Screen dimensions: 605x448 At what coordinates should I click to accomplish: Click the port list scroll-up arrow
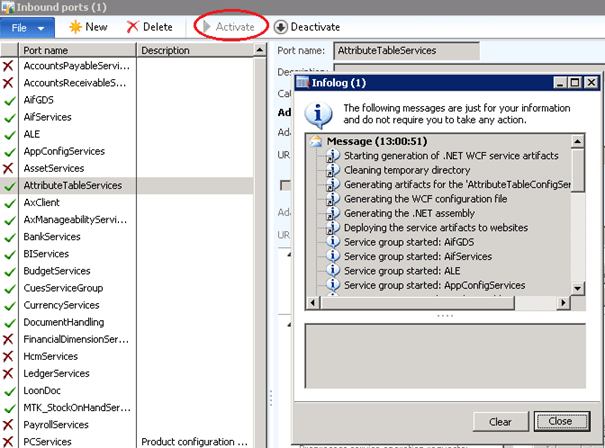pos(260,50)
